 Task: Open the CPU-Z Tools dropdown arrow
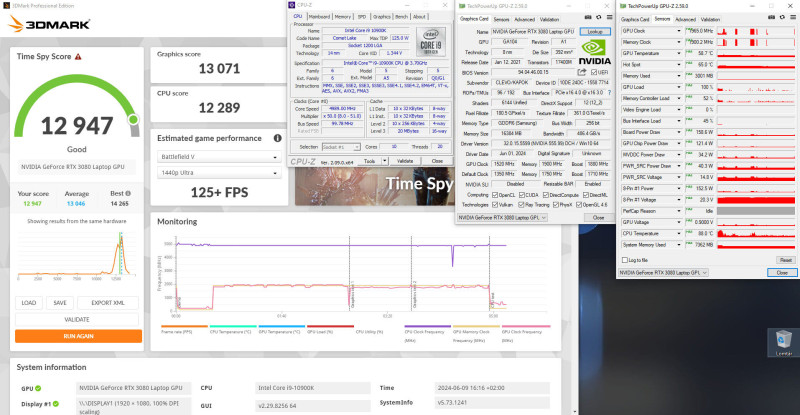tap(385, 161)
